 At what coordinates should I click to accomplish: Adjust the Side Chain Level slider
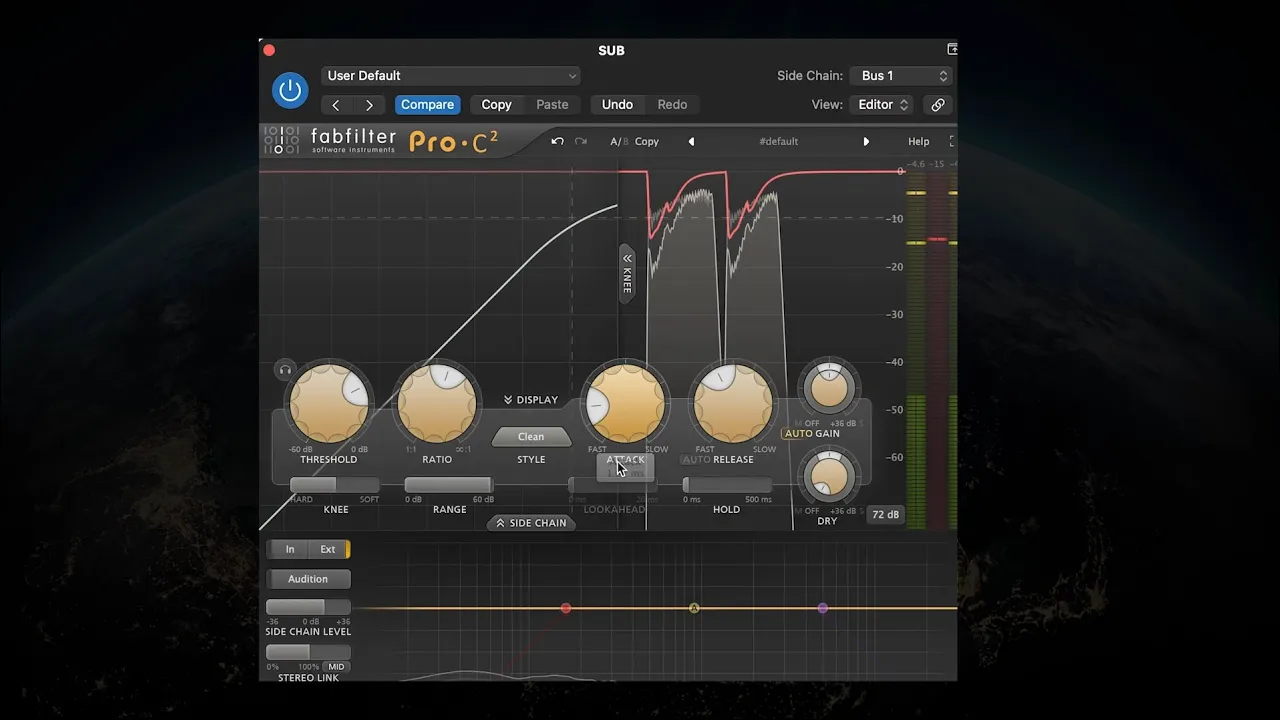[x=308, y=607]
